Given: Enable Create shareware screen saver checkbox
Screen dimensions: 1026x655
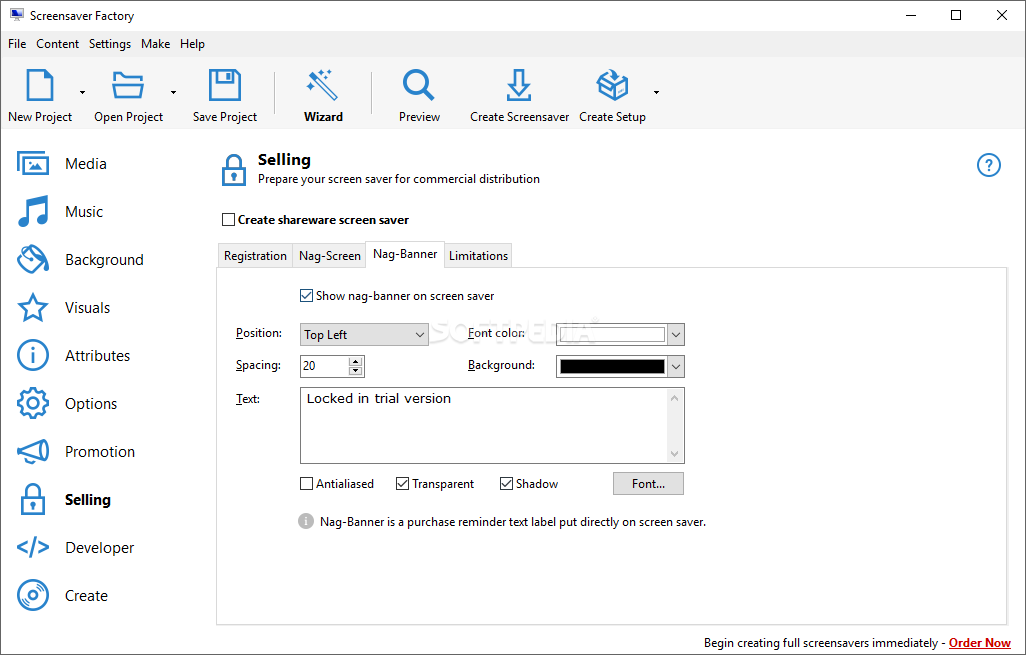Looking at the screenshot, I should coord(228,220).
